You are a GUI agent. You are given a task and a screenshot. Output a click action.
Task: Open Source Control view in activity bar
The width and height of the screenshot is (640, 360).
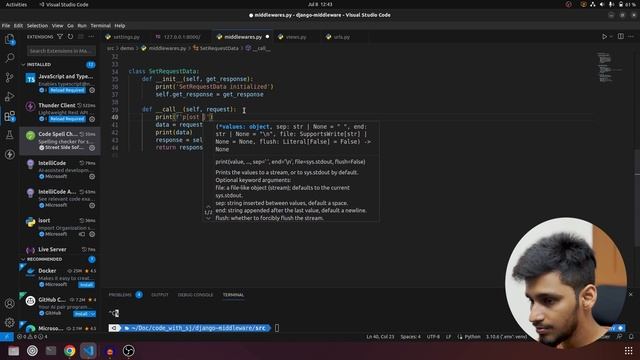[9, 77]
